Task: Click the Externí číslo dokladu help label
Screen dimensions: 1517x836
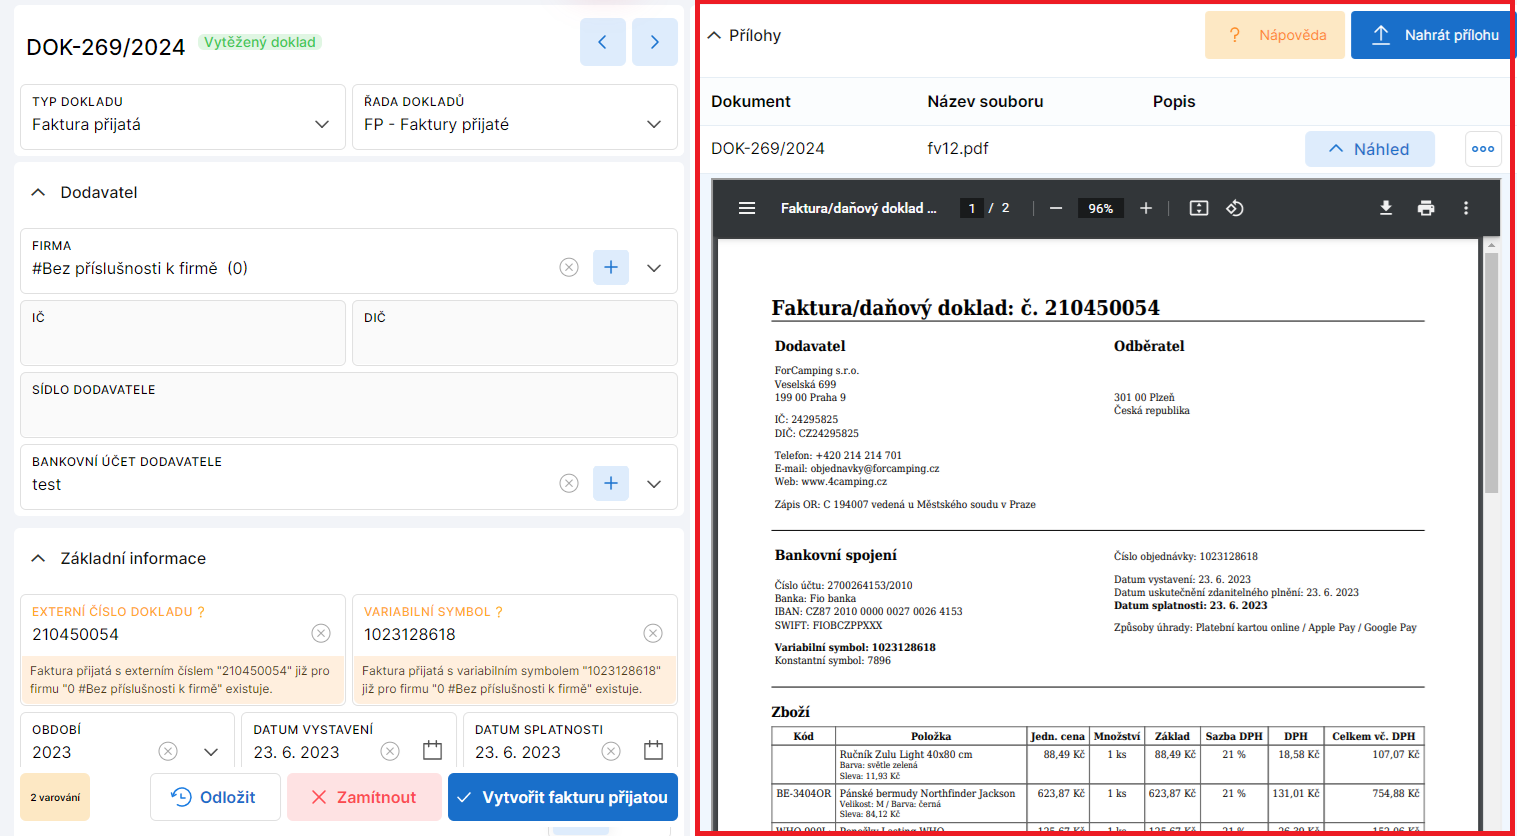Action: point(118,611)
